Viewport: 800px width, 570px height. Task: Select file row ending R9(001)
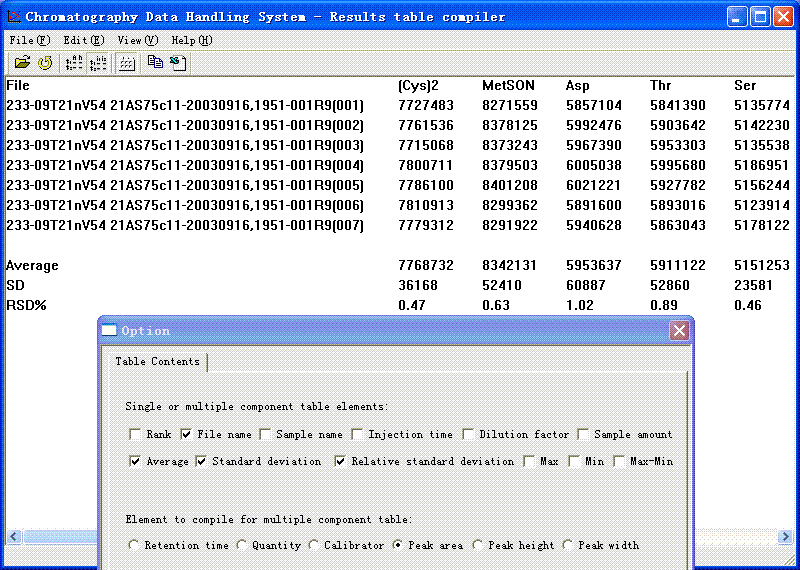(185, 106)
